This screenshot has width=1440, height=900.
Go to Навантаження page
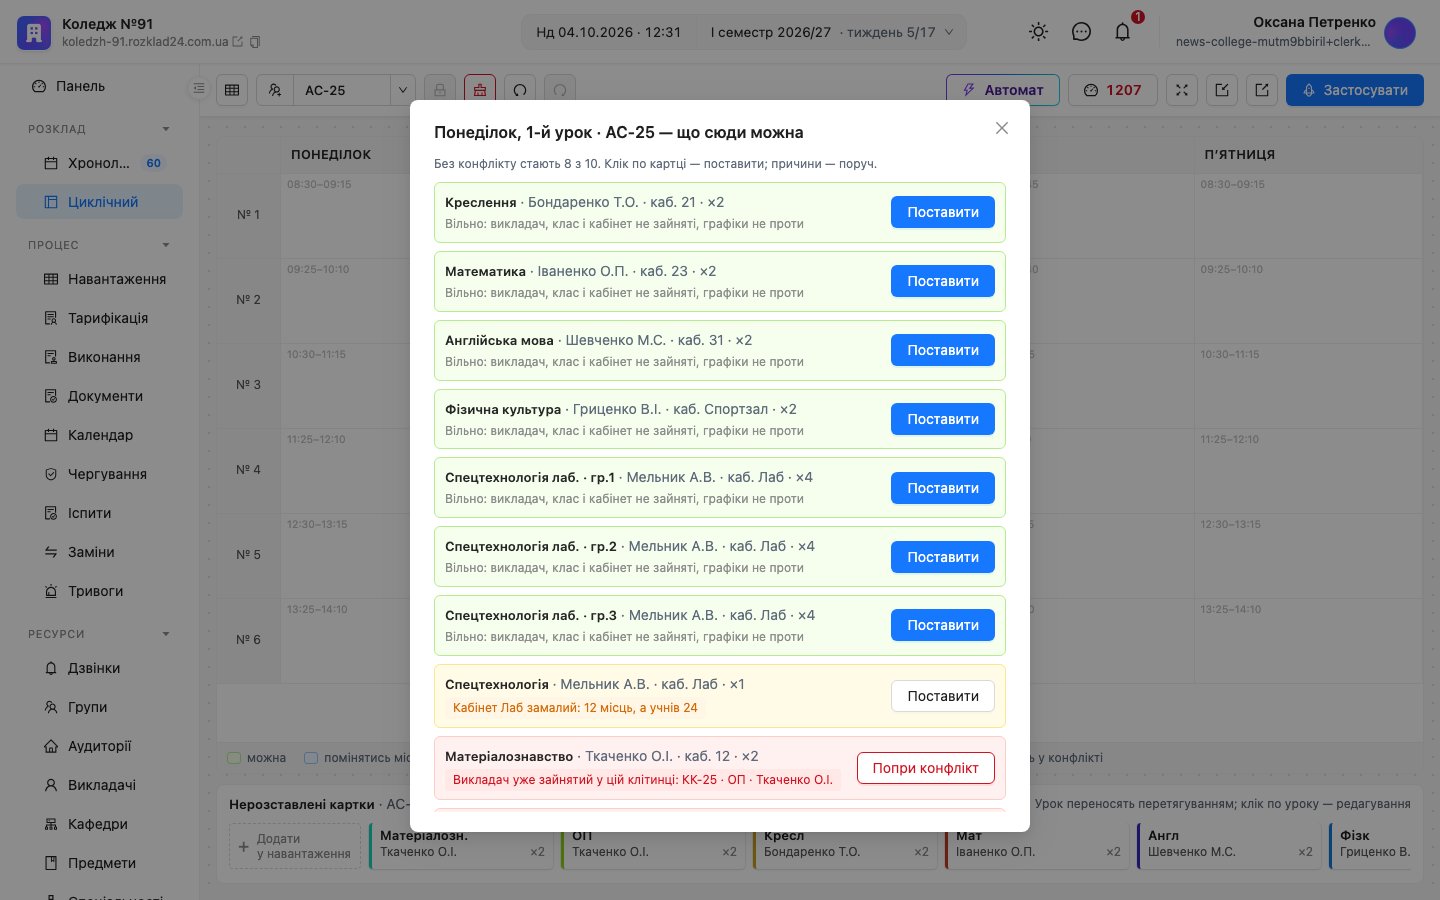tap(99, 279)
